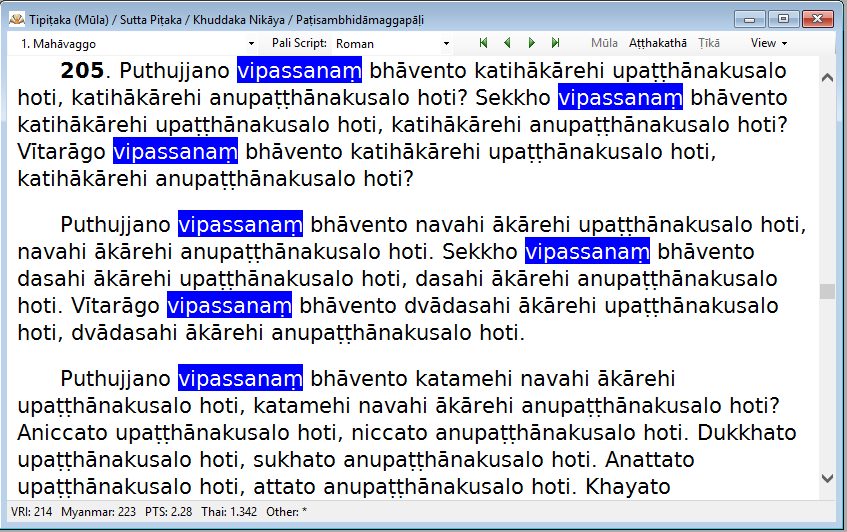
Task: Open the Aṭṭhakathā commentary
Action: (657, 43)
